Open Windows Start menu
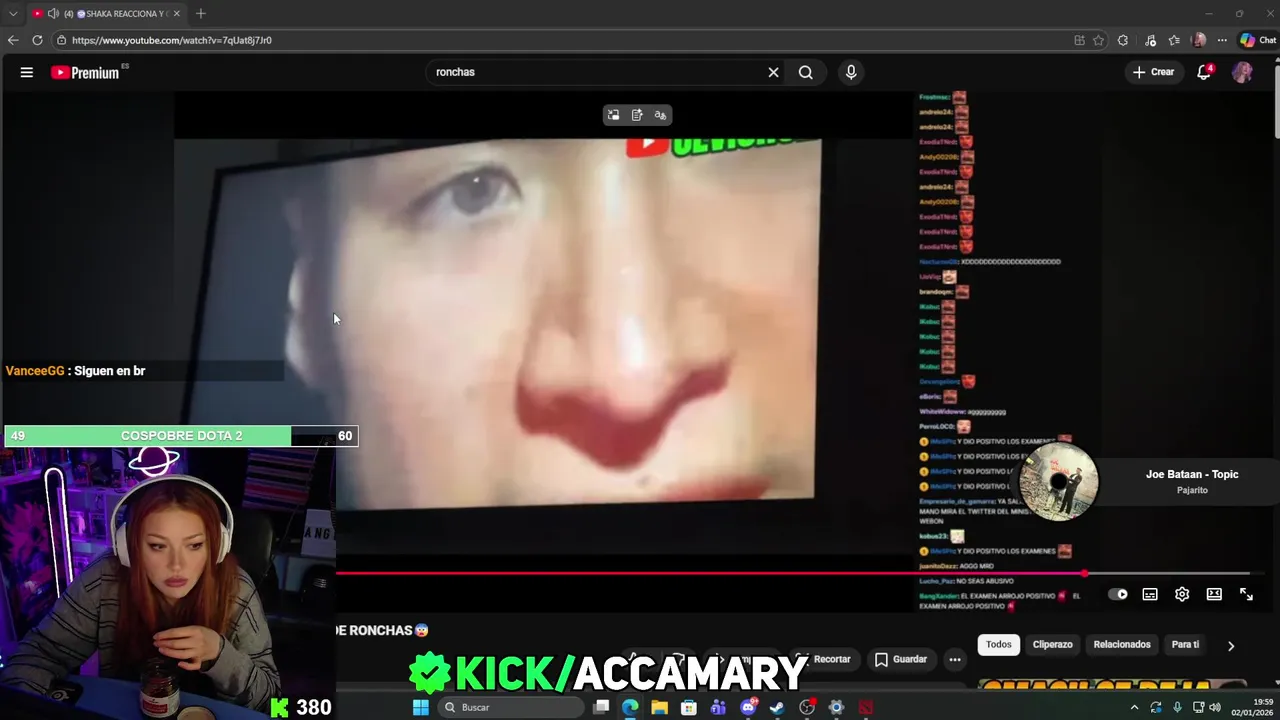 click(x=421, y=707)
